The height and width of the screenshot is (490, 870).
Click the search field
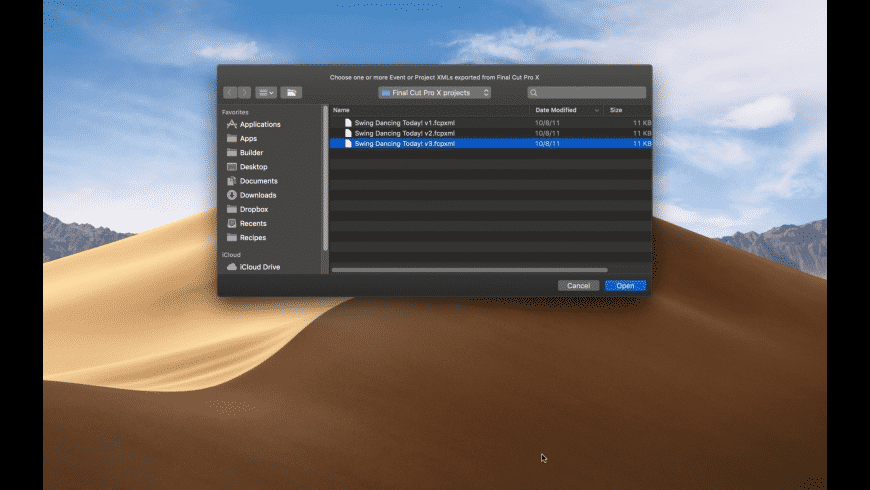tap(587, 93)
